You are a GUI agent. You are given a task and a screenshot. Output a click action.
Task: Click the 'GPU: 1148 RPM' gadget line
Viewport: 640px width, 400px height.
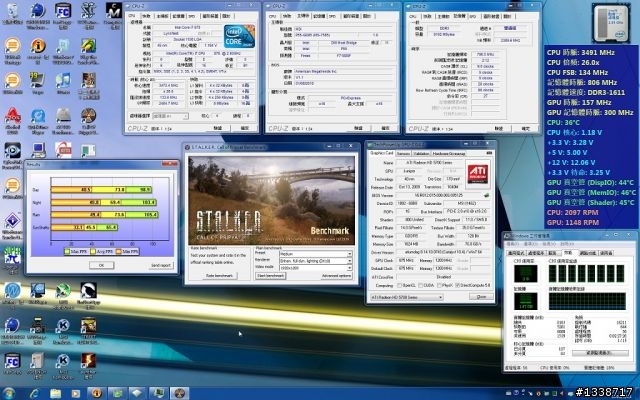[x=573, y=222]
